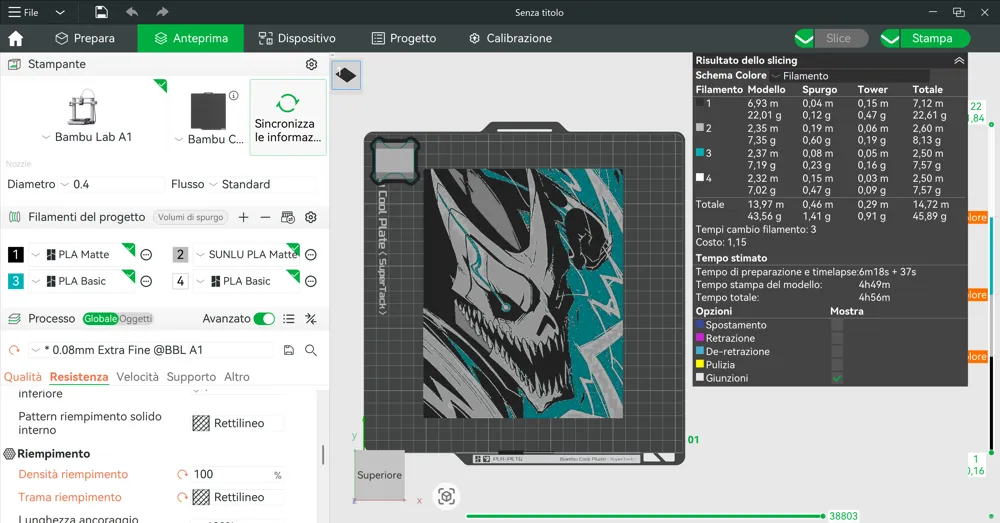Open the nozzle Diametro 0.4 dropdown
This screenshot has width=1000, height=523.
[x=112, y=184]
